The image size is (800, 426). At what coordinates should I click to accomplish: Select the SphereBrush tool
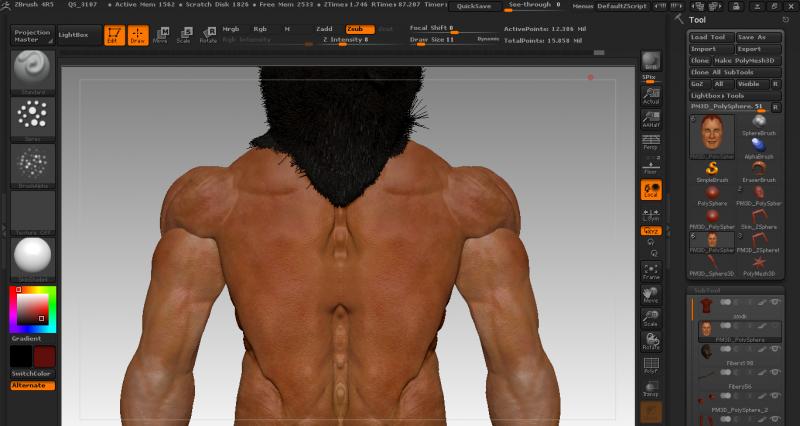[x=759, y=125]
